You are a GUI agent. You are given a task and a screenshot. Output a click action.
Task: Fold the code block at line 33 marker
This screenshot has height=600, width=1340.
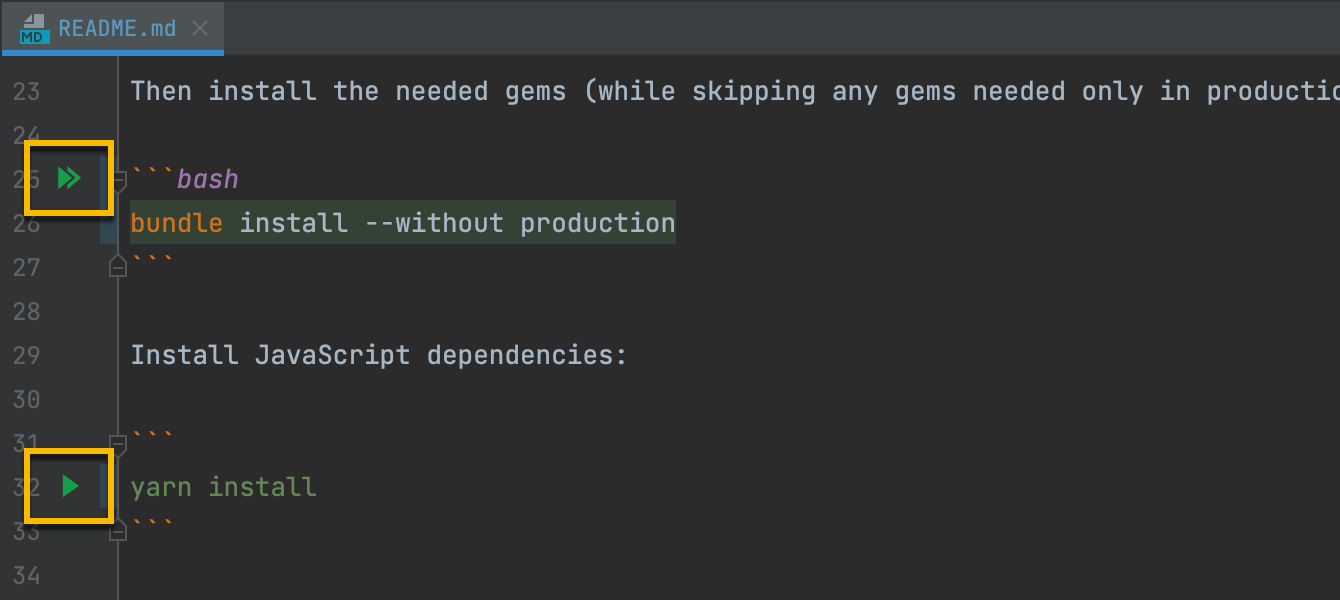pos(118,531)
